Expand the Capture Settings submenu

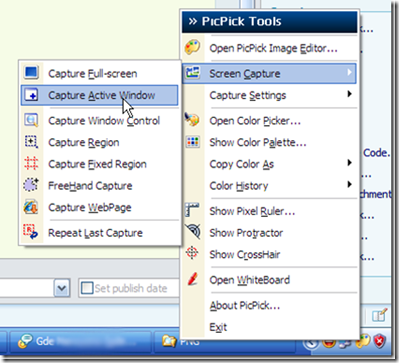click(x=269, y=95)
